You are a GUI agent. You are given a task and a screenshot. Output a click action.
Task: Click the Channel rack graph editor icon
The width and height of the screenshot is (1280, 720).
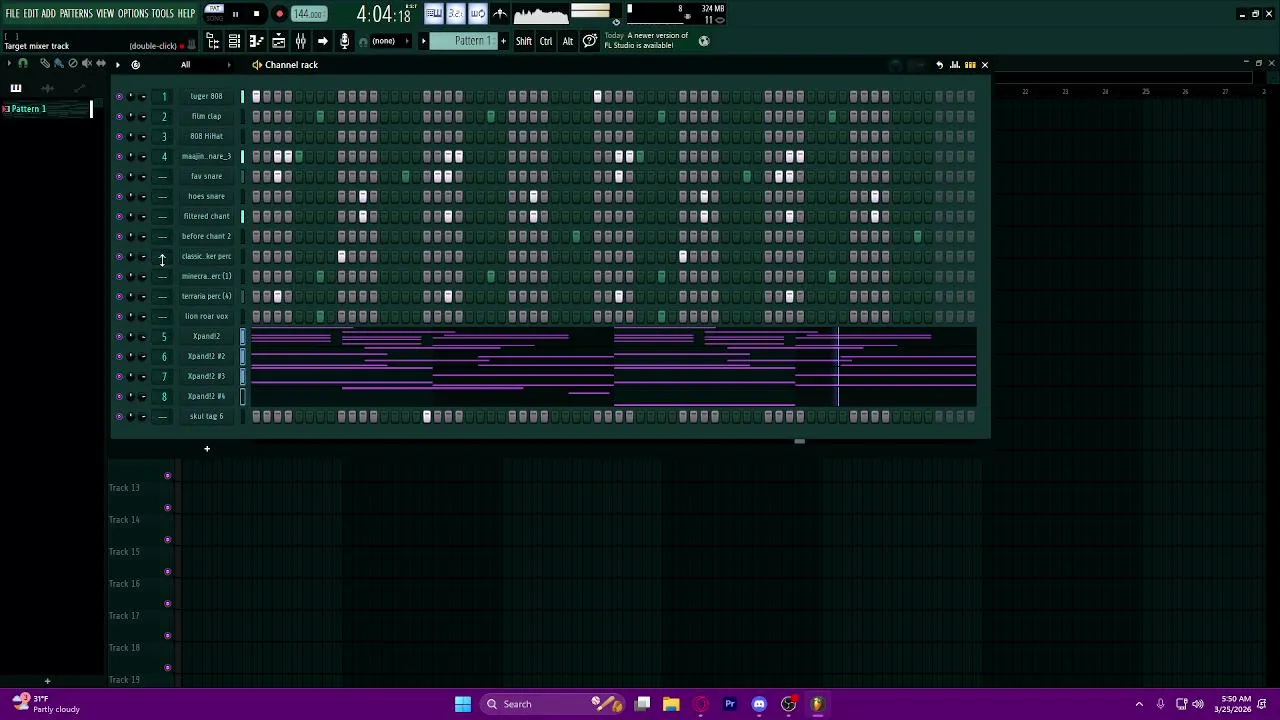pyautogui.click(x=955, y=65)
